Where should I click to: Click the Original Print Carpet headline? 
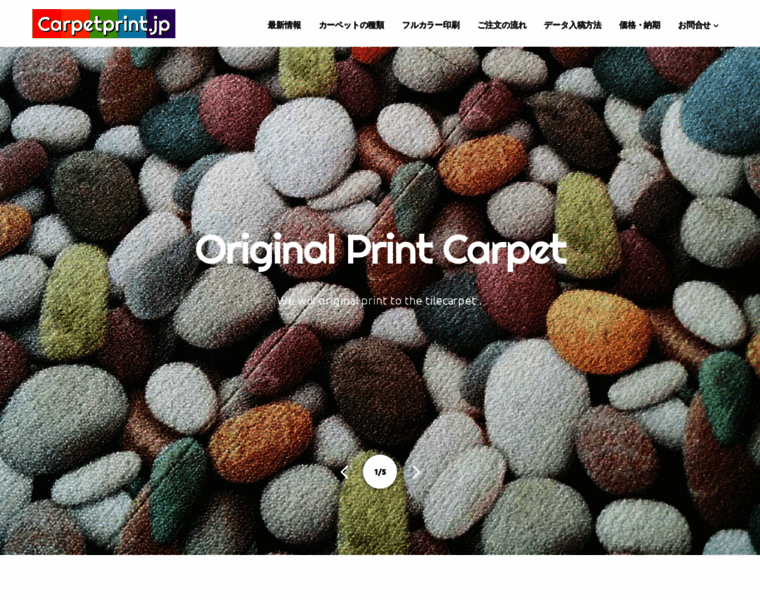[380, 250]
